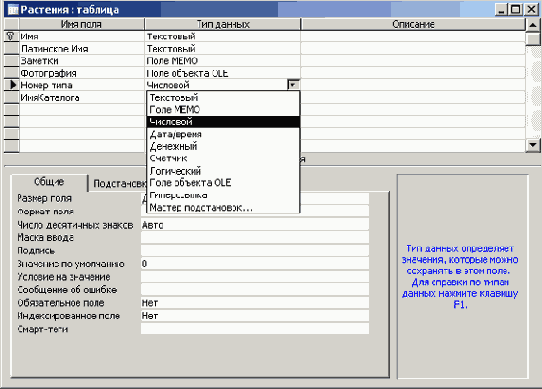Click the Индексированное поле field showing Нет
This screenshot has width=542, height=389.
coord(255,316)
